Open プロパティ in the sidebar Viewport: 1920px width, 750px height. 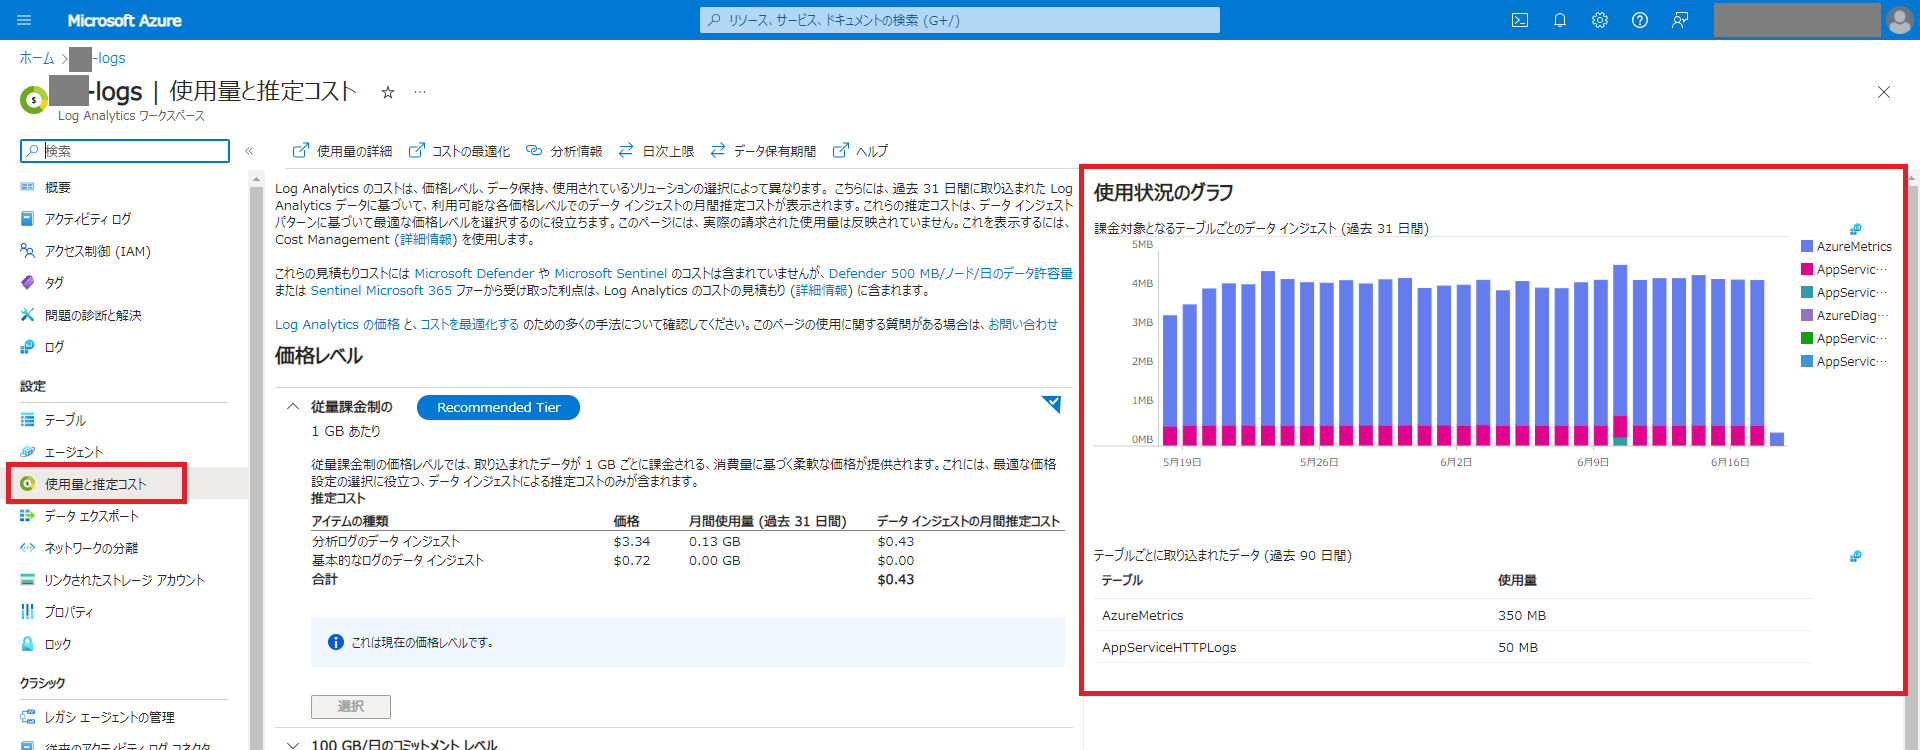pos(69,612)
